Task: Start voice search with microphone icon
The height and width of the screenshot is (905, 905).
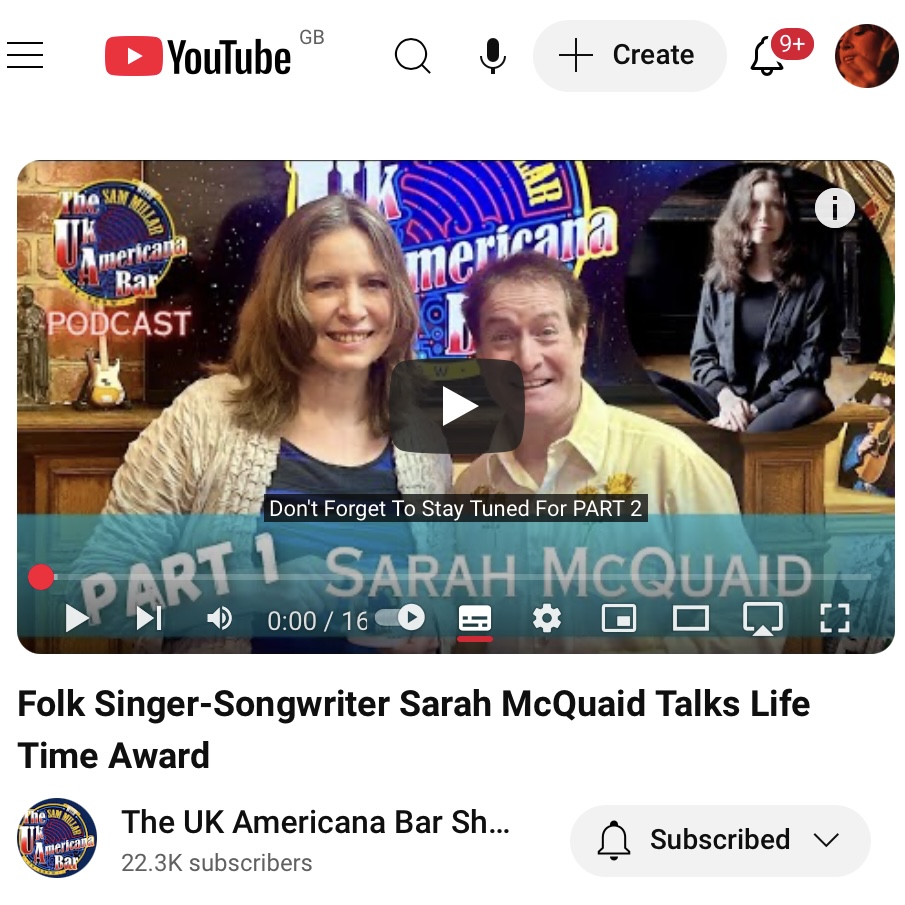Action: [x=493, y=56]
